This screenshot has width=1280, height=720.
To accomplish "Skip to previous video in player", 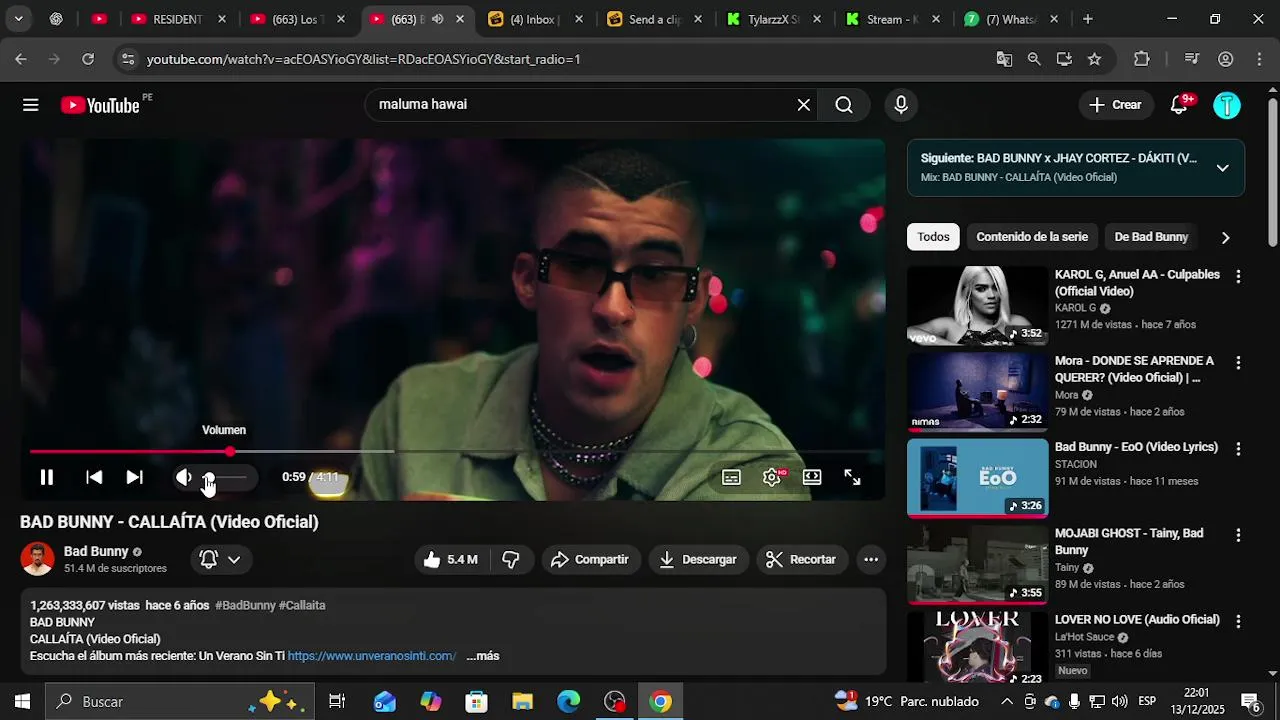I will coord(94,478).
